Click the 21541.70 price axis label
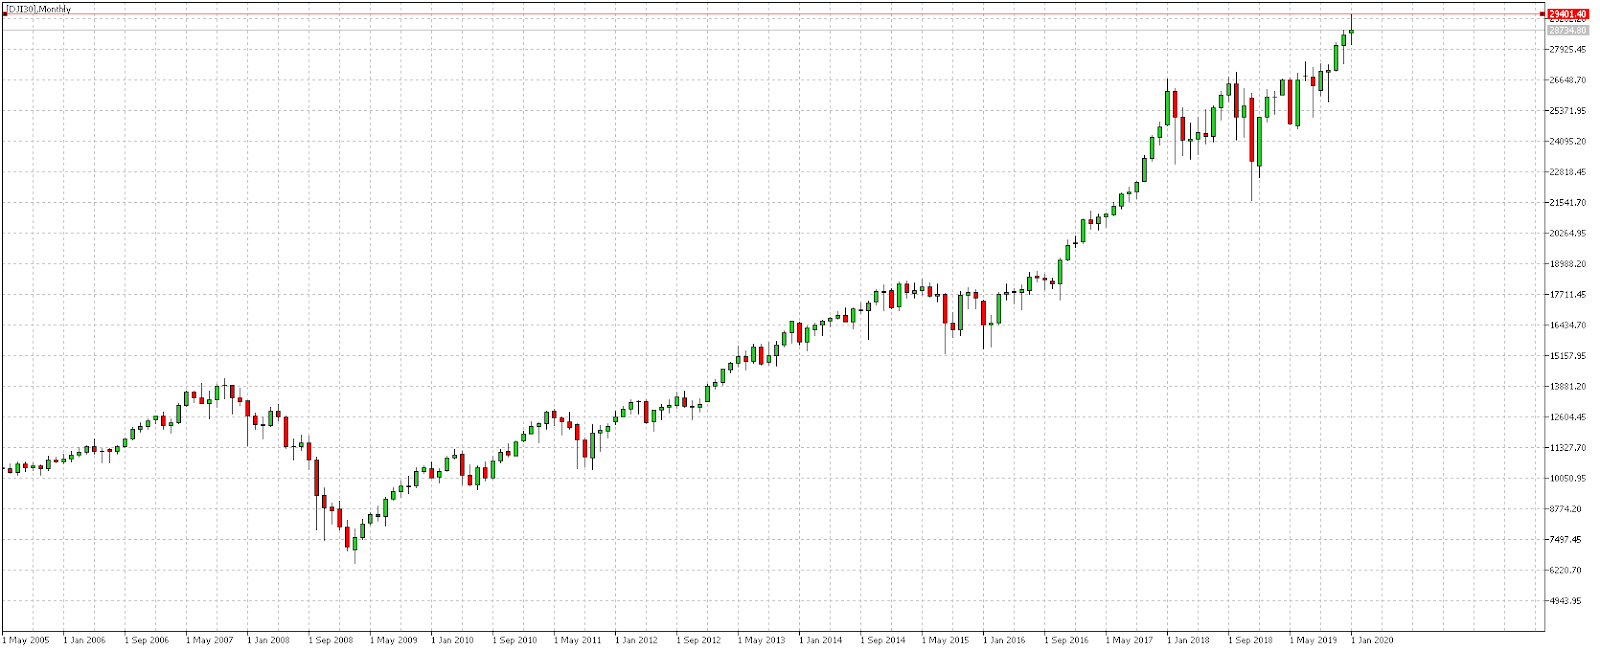This screenshot has width=1600, height=651. 1567,203
